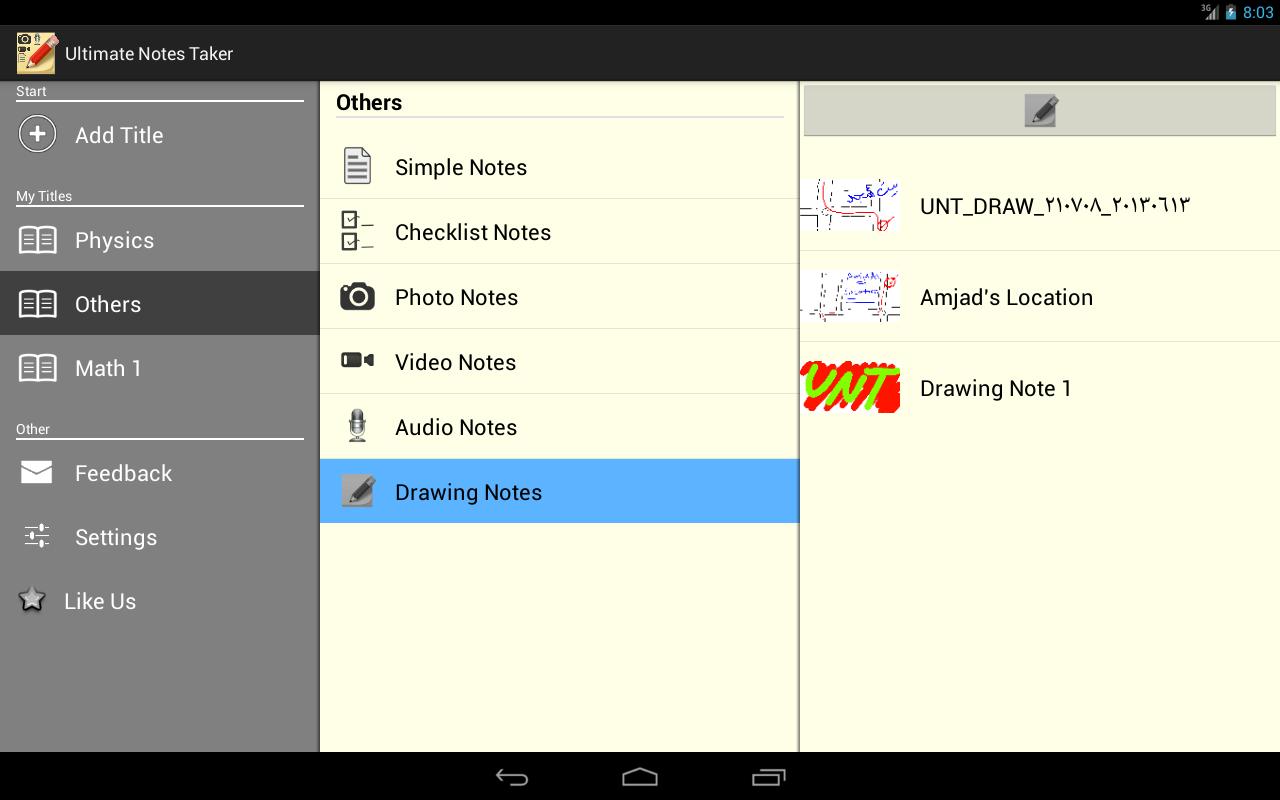The height and width of the screenshot is (800, 1280).
Task: Select the Others notebook in sidebar
Action: pos(107,303)
